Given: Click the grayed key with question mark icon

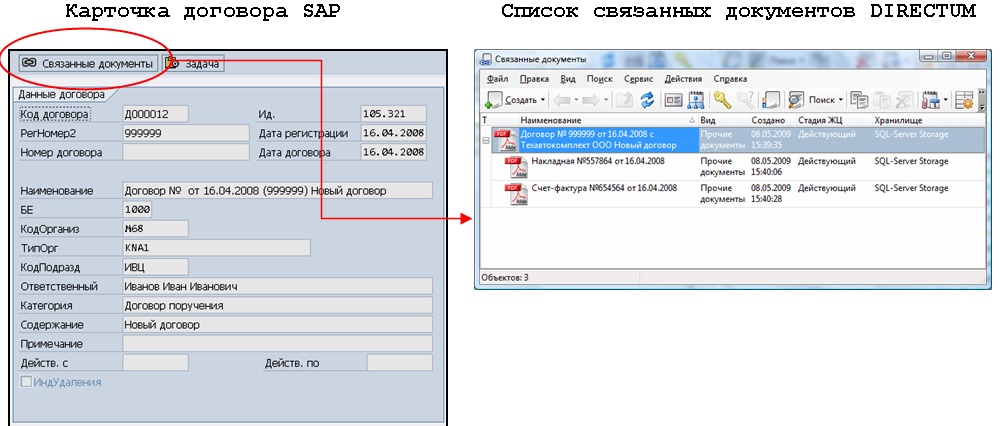Looking at the screenshot, I should pyautogui.click(x=745, y=100).
